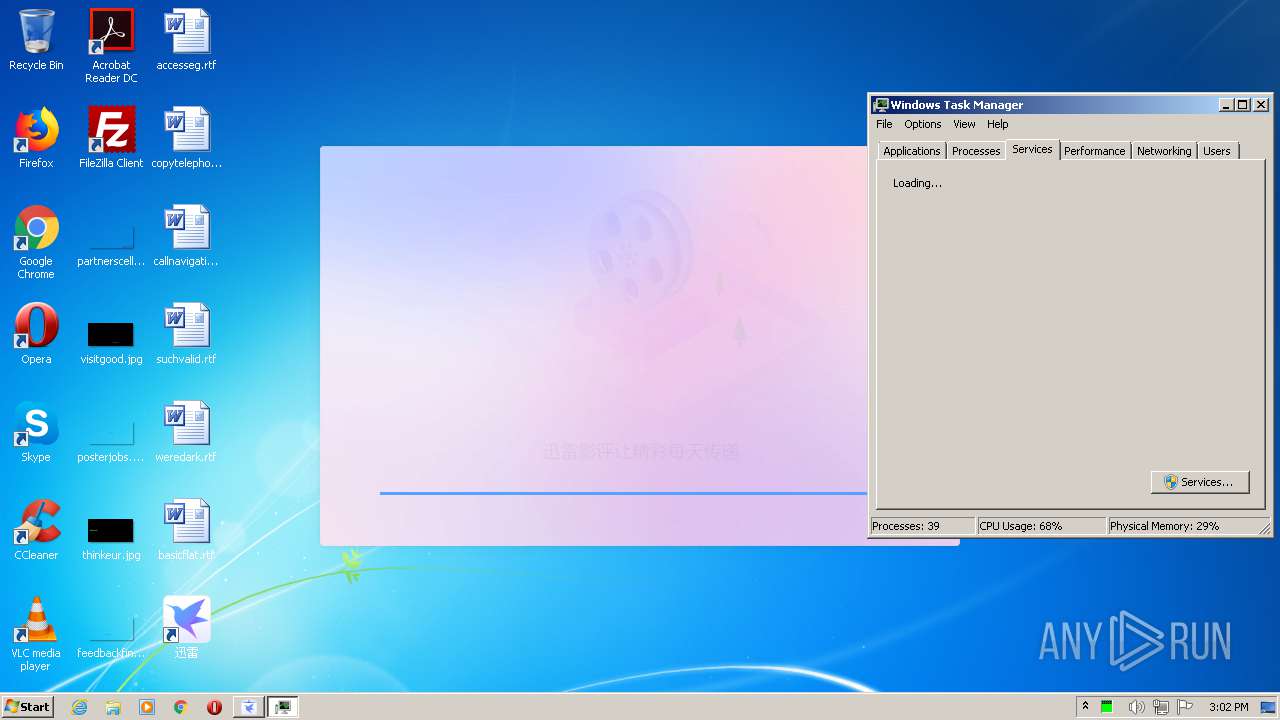Click the CPU Usage: 68% status text

tap(1020, 526)
